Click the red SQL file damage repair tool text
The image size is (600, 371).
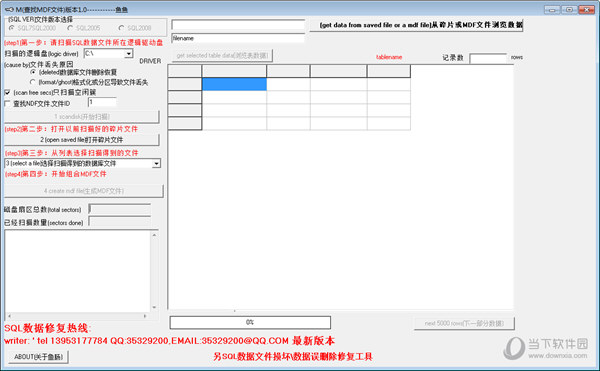[293, 356]
